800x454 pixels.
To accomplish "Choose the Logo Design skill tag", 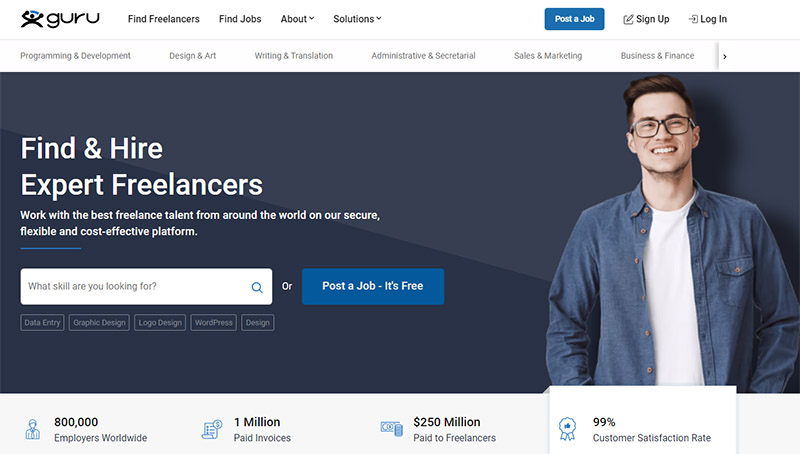I will [x=160, y=322].
